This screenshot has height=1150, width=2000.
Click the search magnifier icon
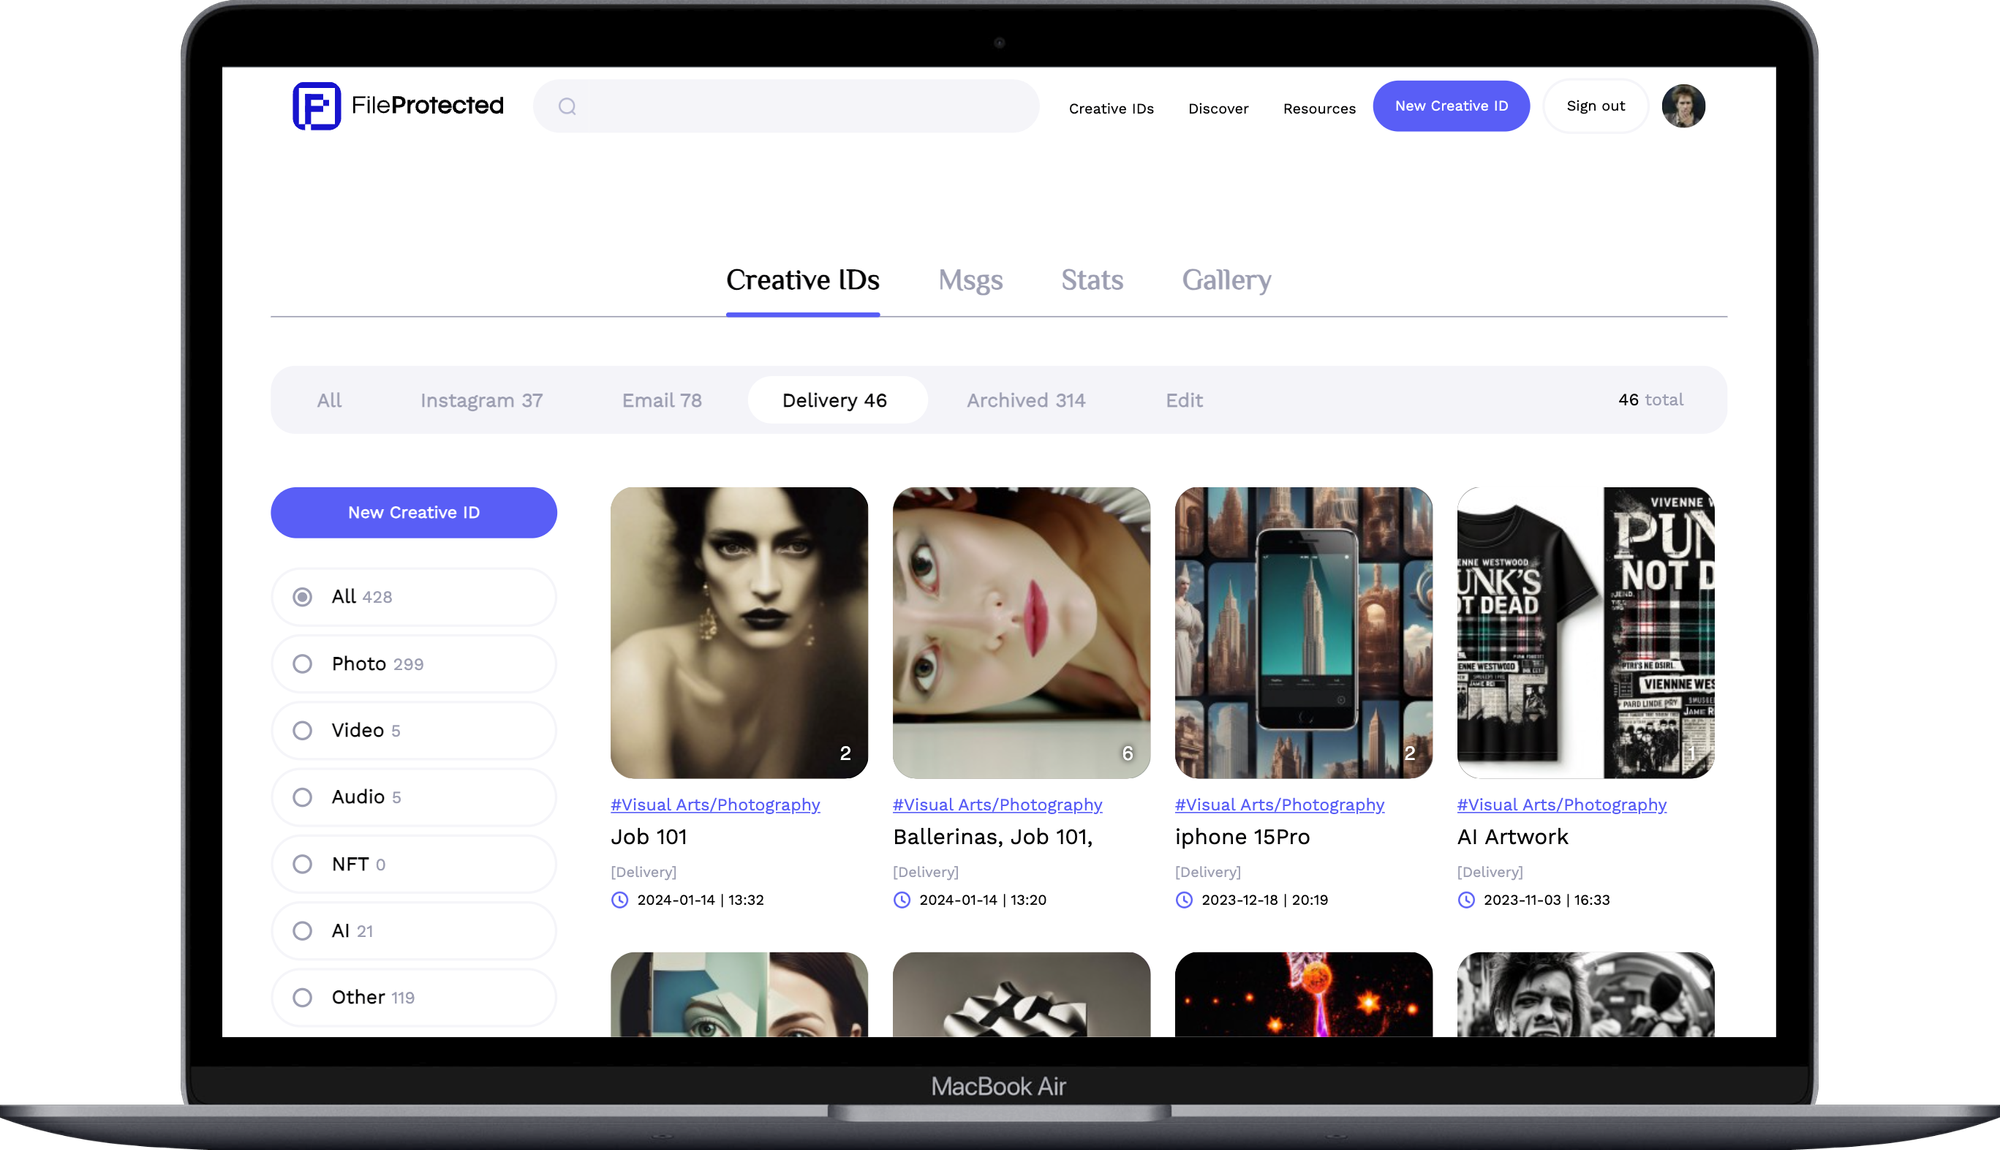tap(567, 107)
